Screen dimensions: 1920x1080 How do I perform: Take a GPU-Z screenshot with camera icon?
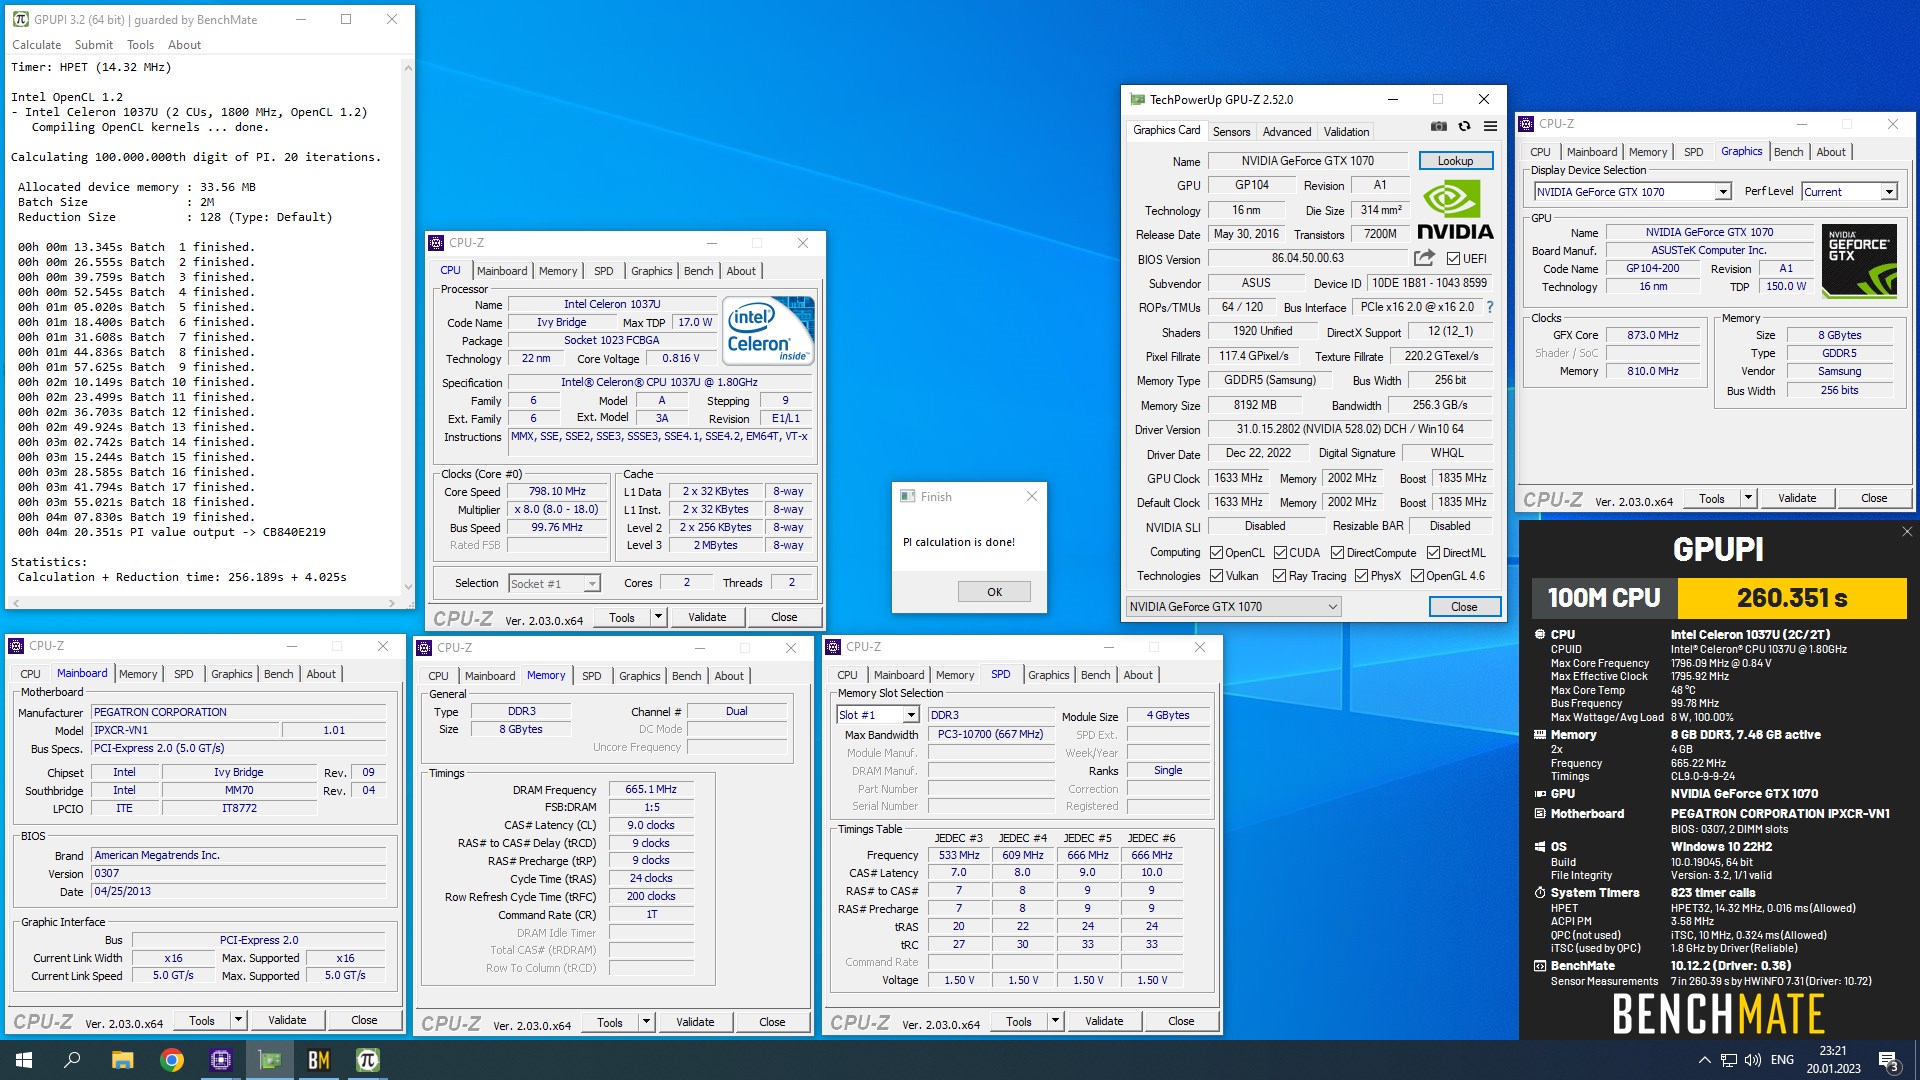[1438, 127]
